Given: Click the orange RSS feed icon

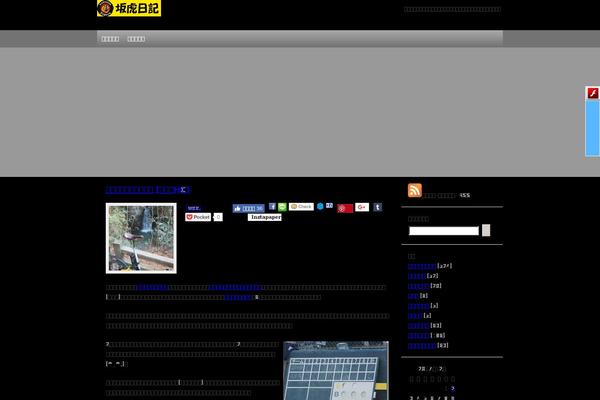Looking at the screenshot, I should click(415, 190).
